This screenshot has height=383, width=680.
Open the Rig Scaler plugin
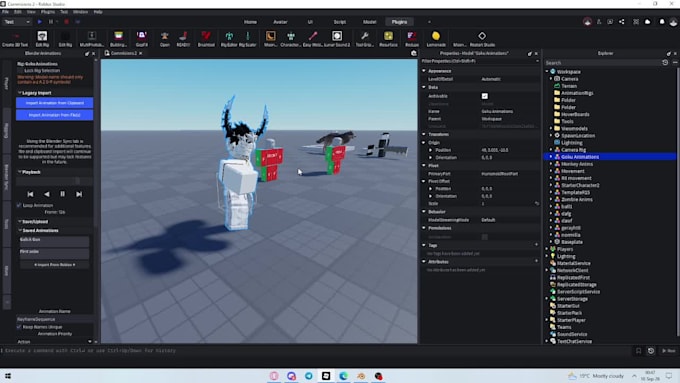(x=248, y=38)
